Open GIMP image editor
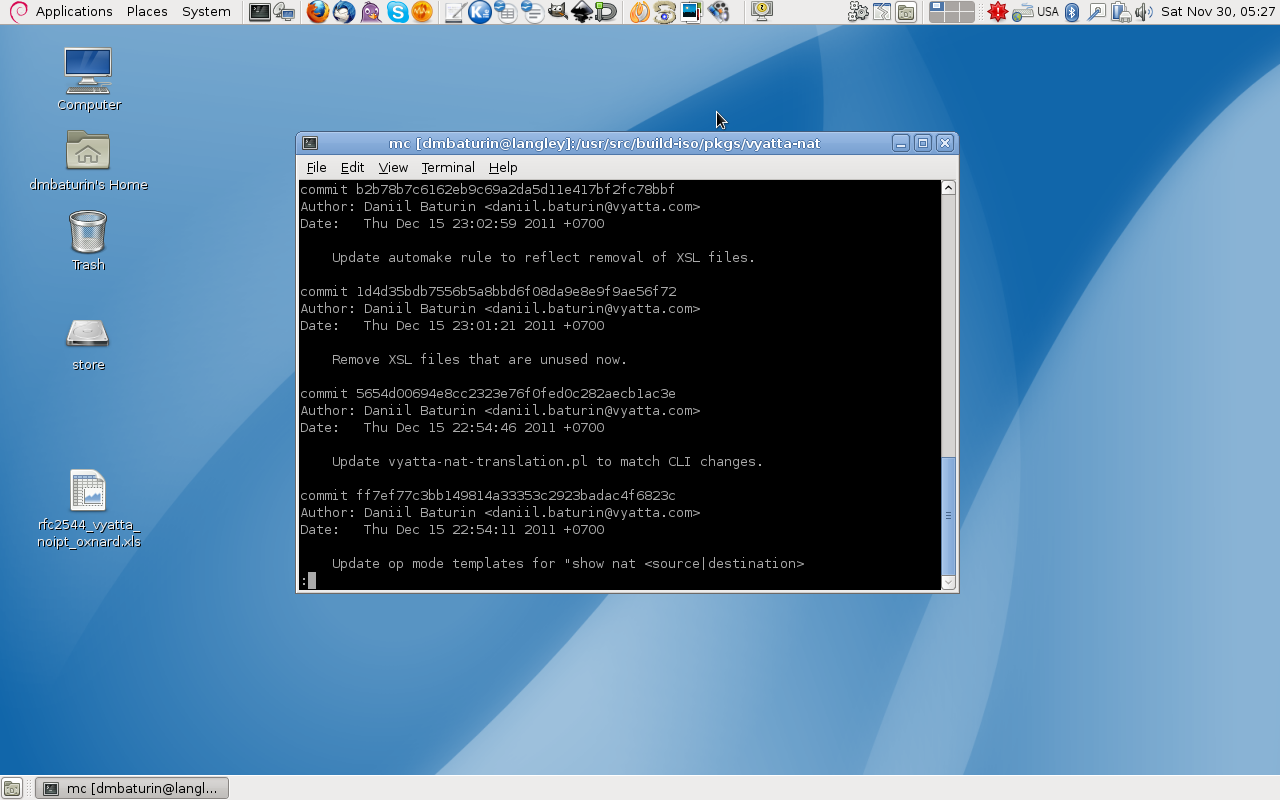 coord(557,12)
